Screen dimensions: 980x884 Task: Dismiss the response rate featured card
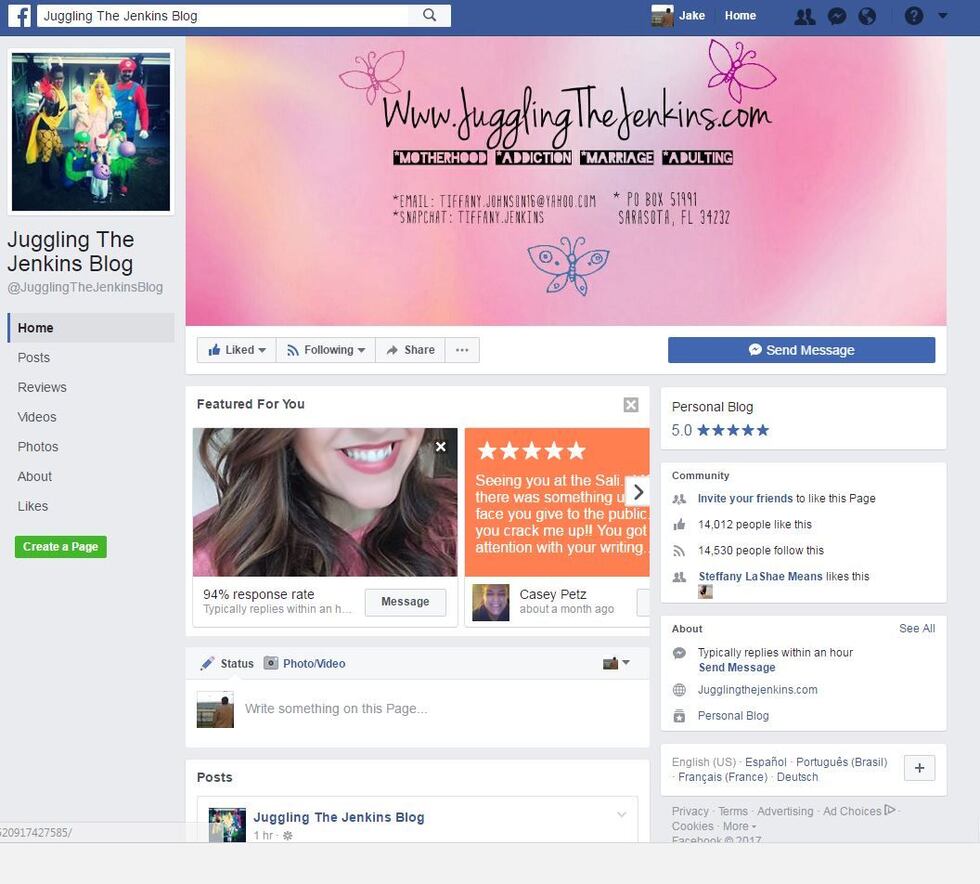441,447
